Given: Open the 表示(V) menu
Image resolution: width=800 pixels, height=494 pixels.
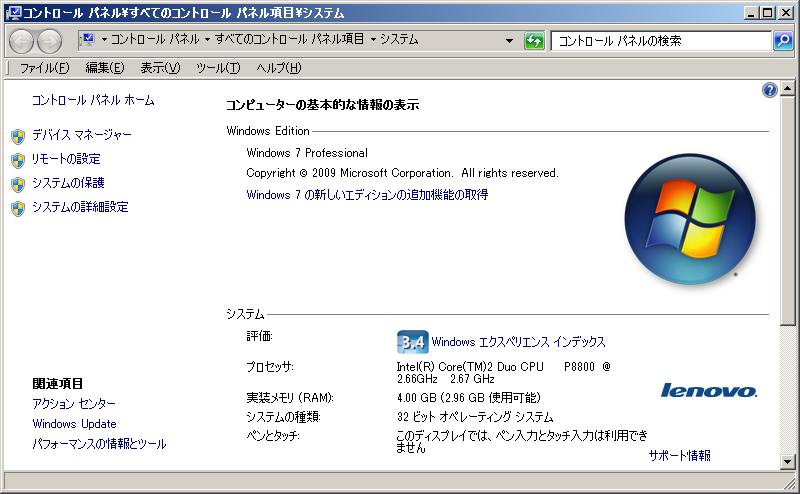Looking at the screenshot, I should tap(160, 68).
